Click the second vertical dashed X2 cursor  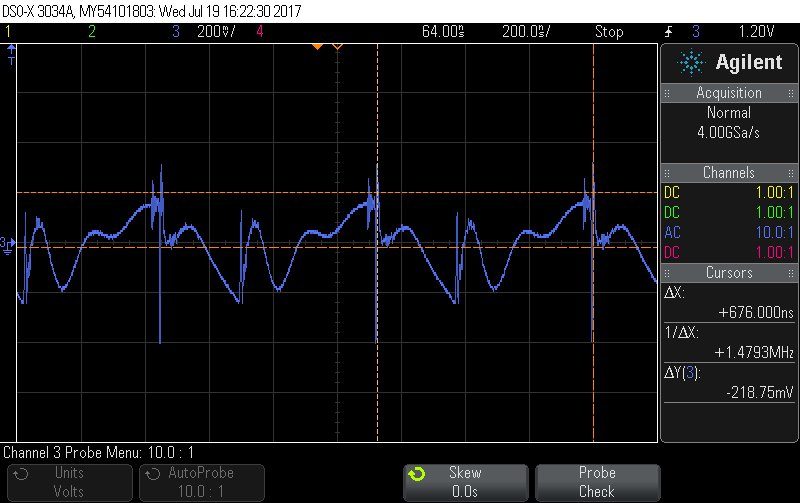(x=593, y=243)
